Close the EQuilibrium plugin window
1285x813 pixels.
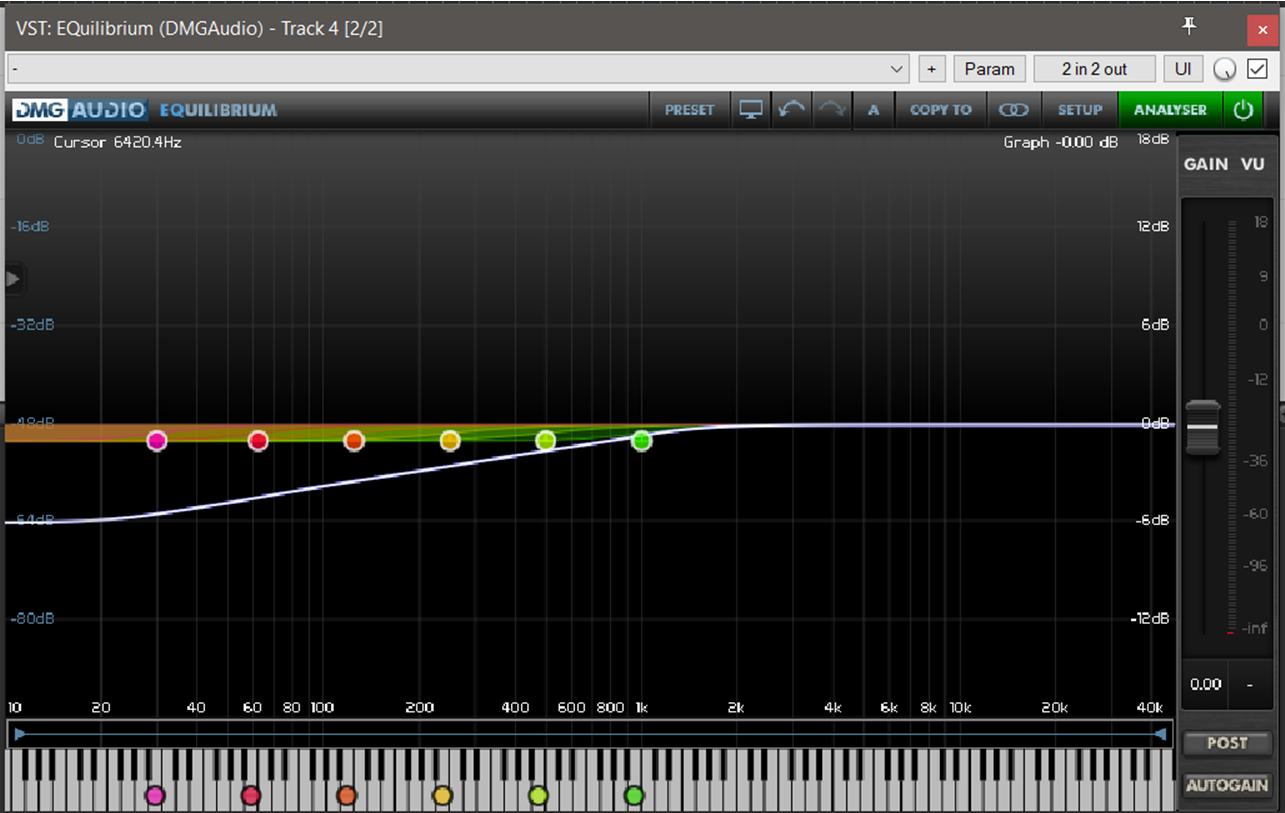(1262, 29)
